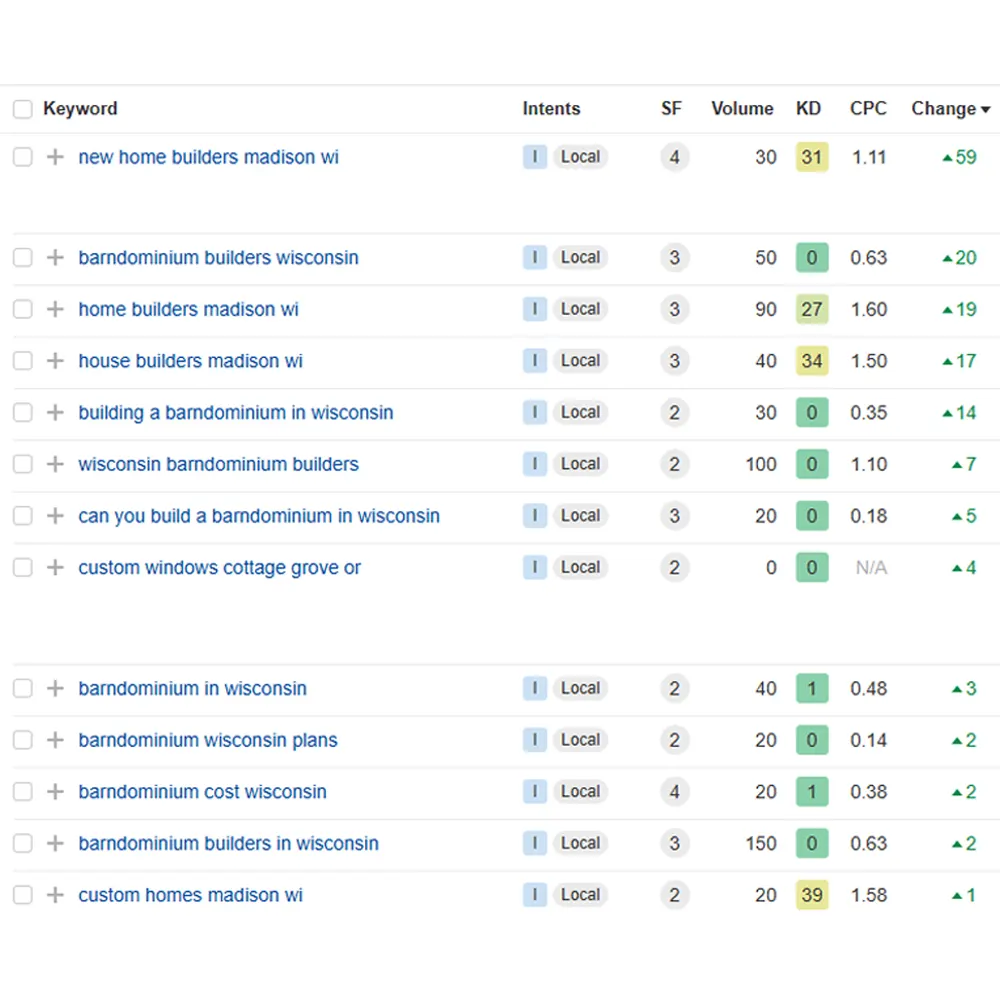
Task: Sort the table by the KD column
Action: click(808, 109)
